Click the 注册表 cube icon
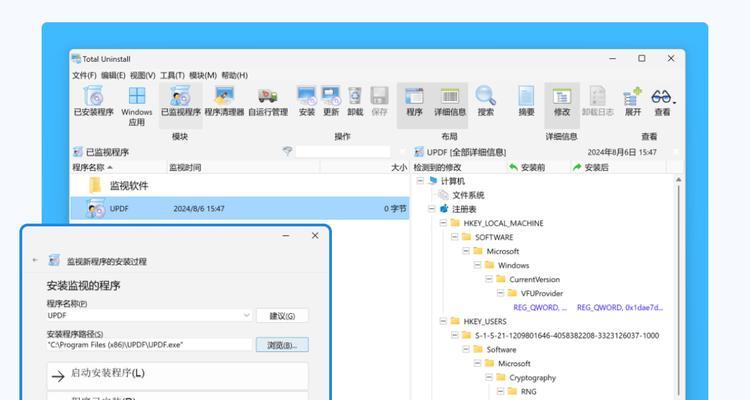The width and height of the screenshot is (750, 400). click(x=444, y=209)
